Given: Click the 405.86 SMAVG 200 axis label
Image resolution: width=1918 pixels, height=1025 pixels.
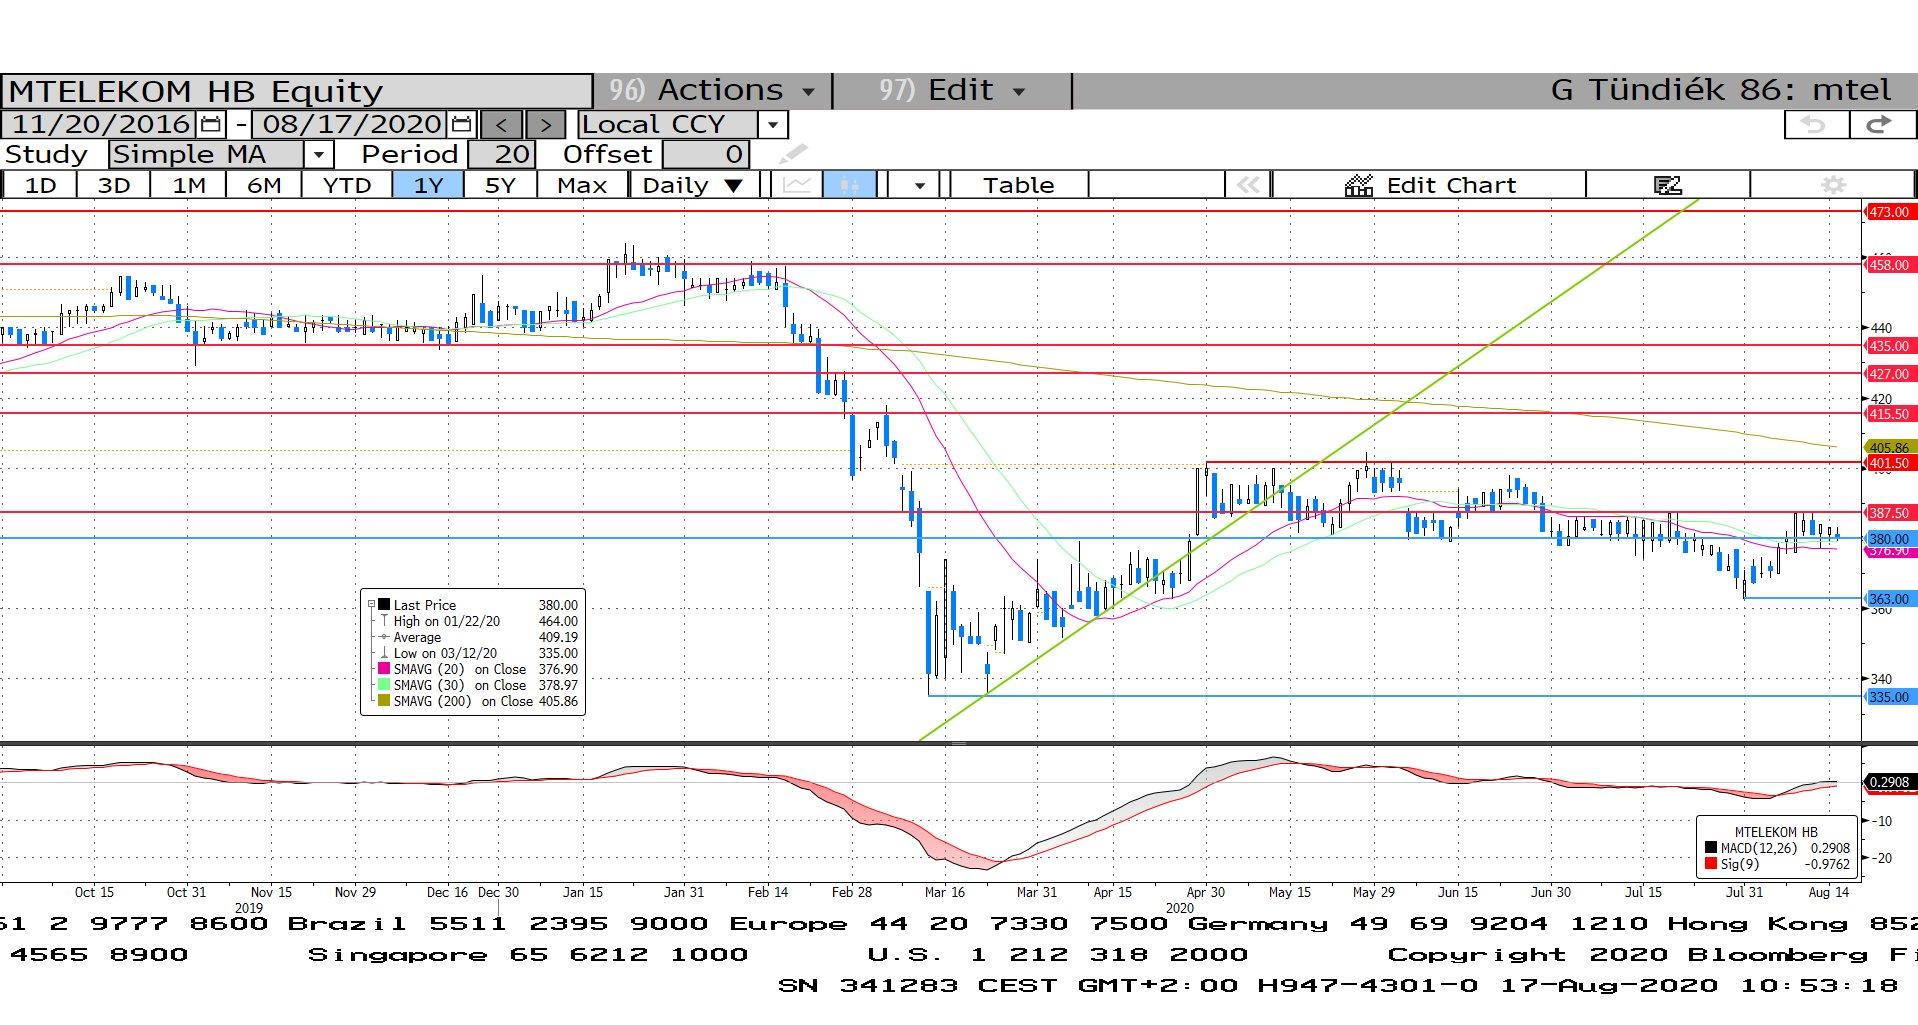Looking at the screenshot, I should pos(1889,448).
